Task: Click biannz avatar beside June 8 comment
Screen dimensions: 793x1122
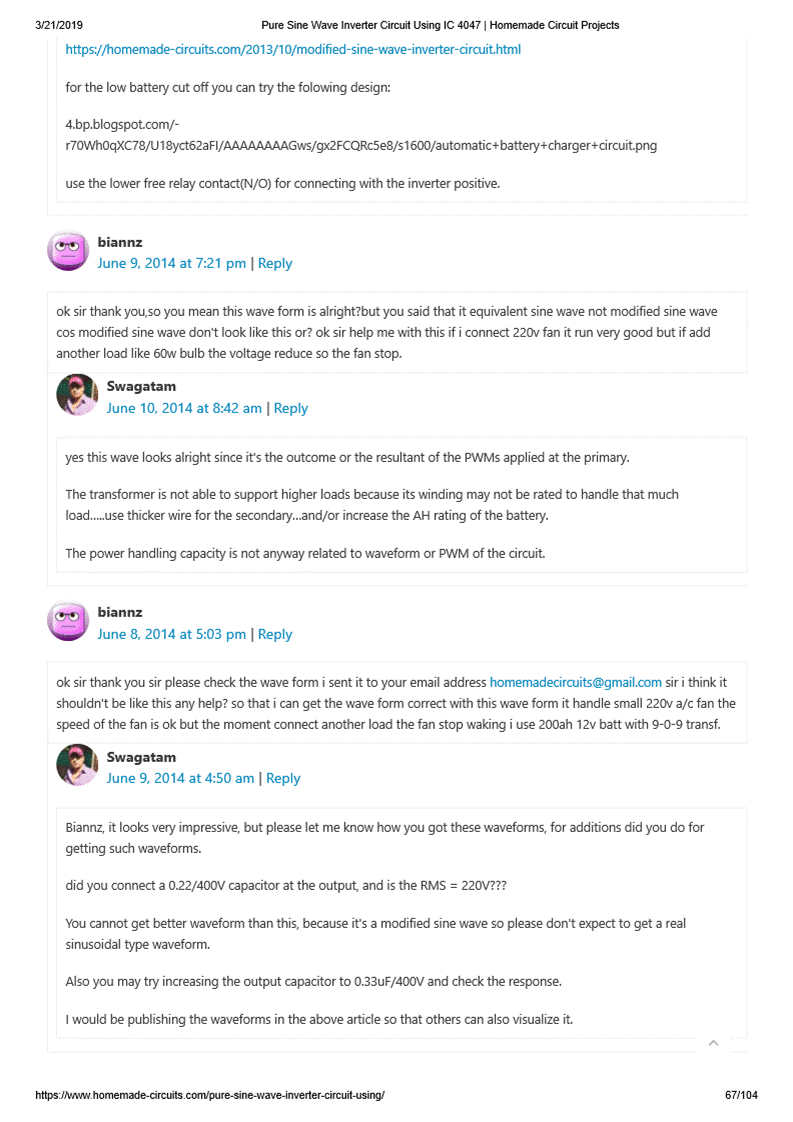Action: click(x=68, y=621)
